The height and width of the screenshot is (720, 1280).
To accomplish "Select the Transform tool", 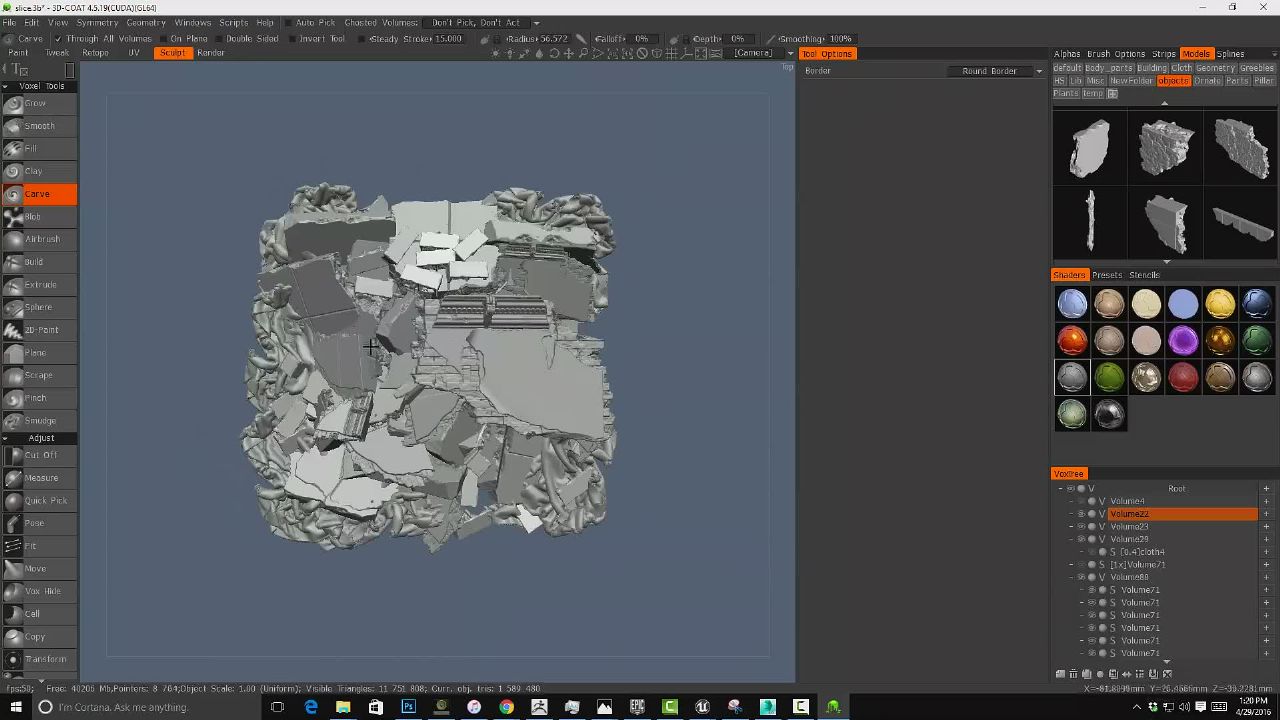I will [38, 659].
